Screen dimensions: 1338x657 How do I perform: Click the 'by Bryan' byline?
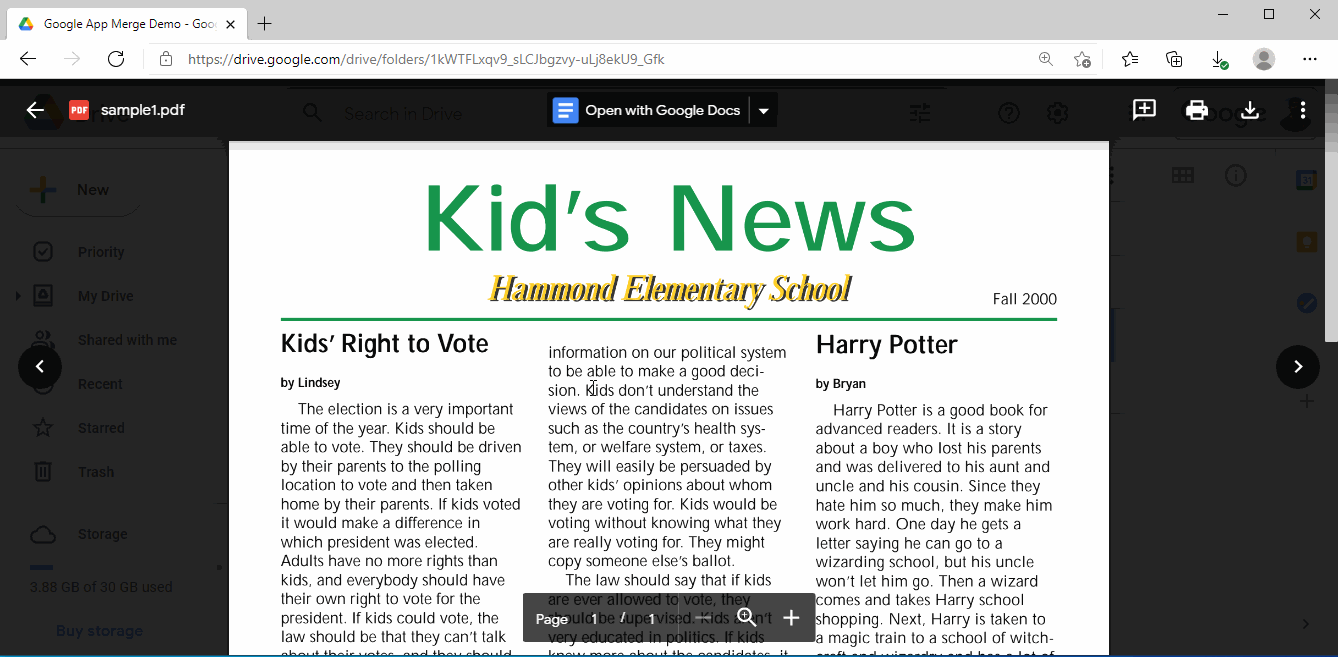click(x=841, y=384)
